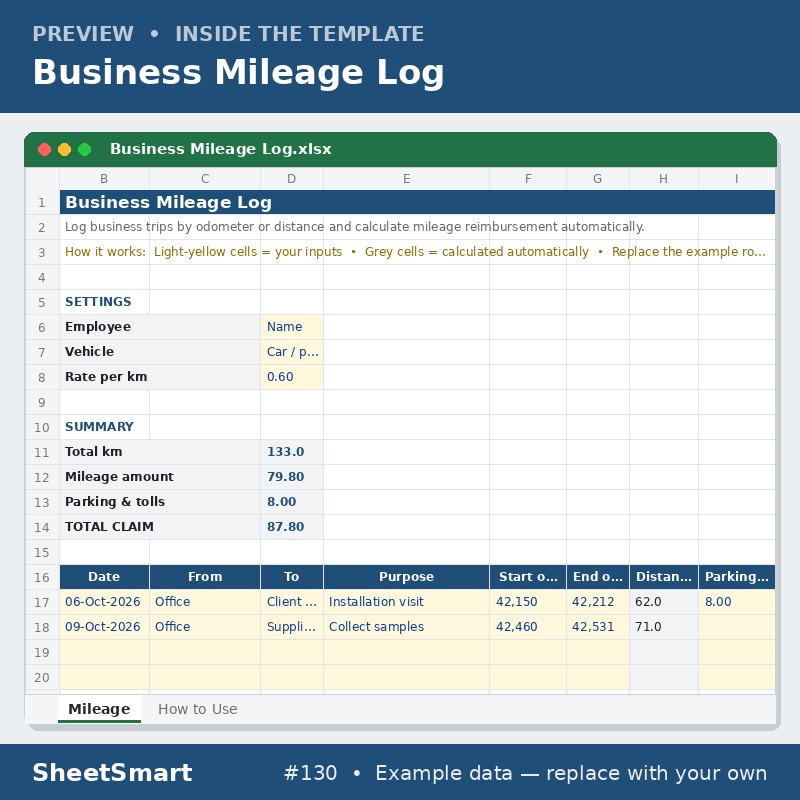Open the How to Use sheet tab

[197, 709]
